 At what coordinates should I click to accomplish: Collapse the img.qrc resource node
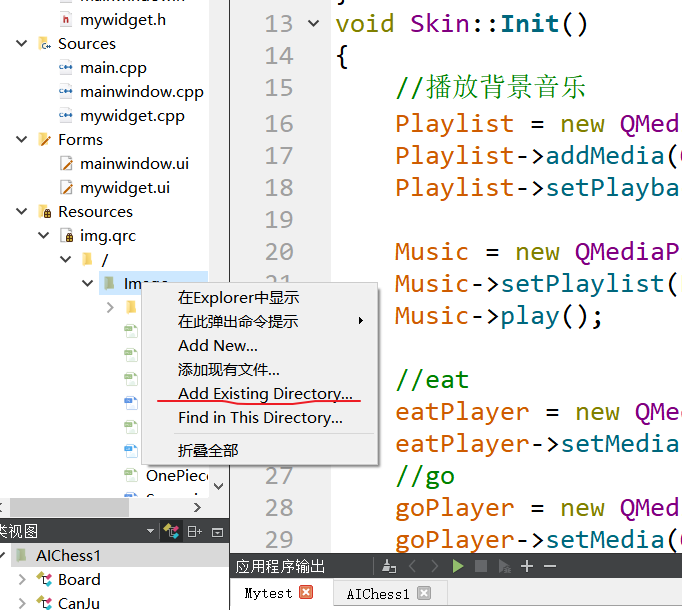(43, 235)
